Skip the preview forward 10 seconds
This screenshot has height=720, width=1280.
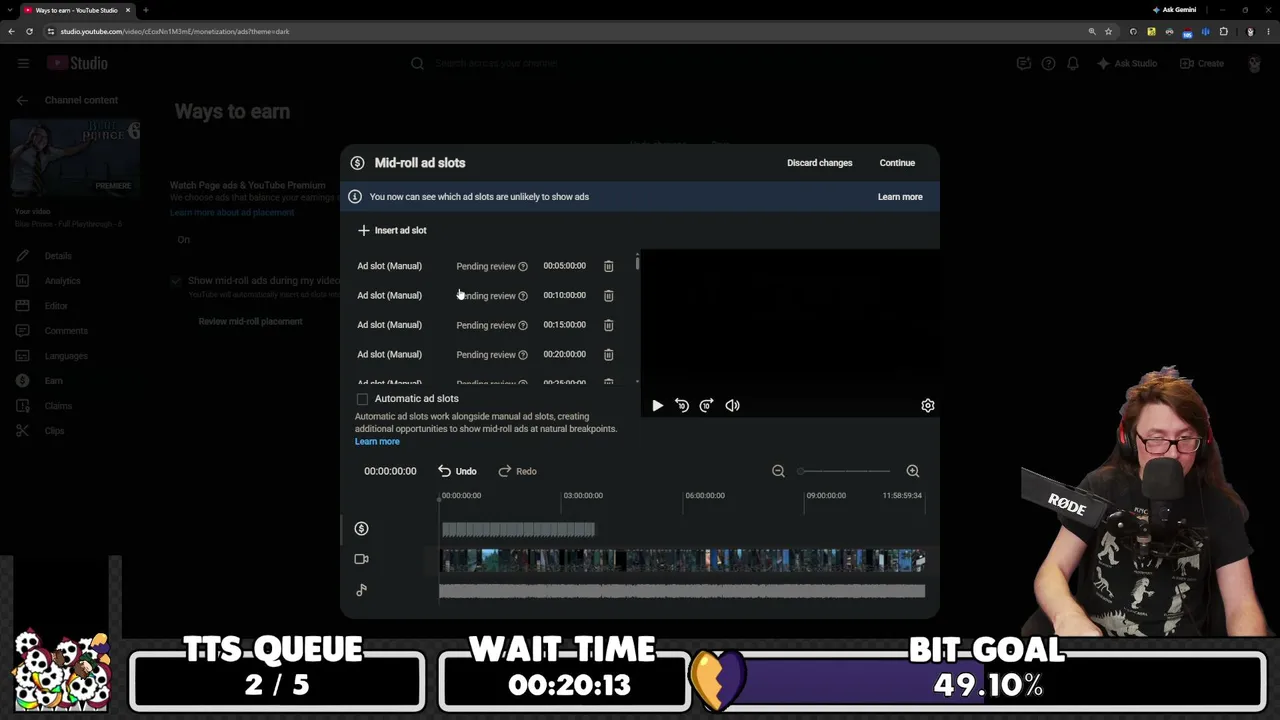pos(706,405)
